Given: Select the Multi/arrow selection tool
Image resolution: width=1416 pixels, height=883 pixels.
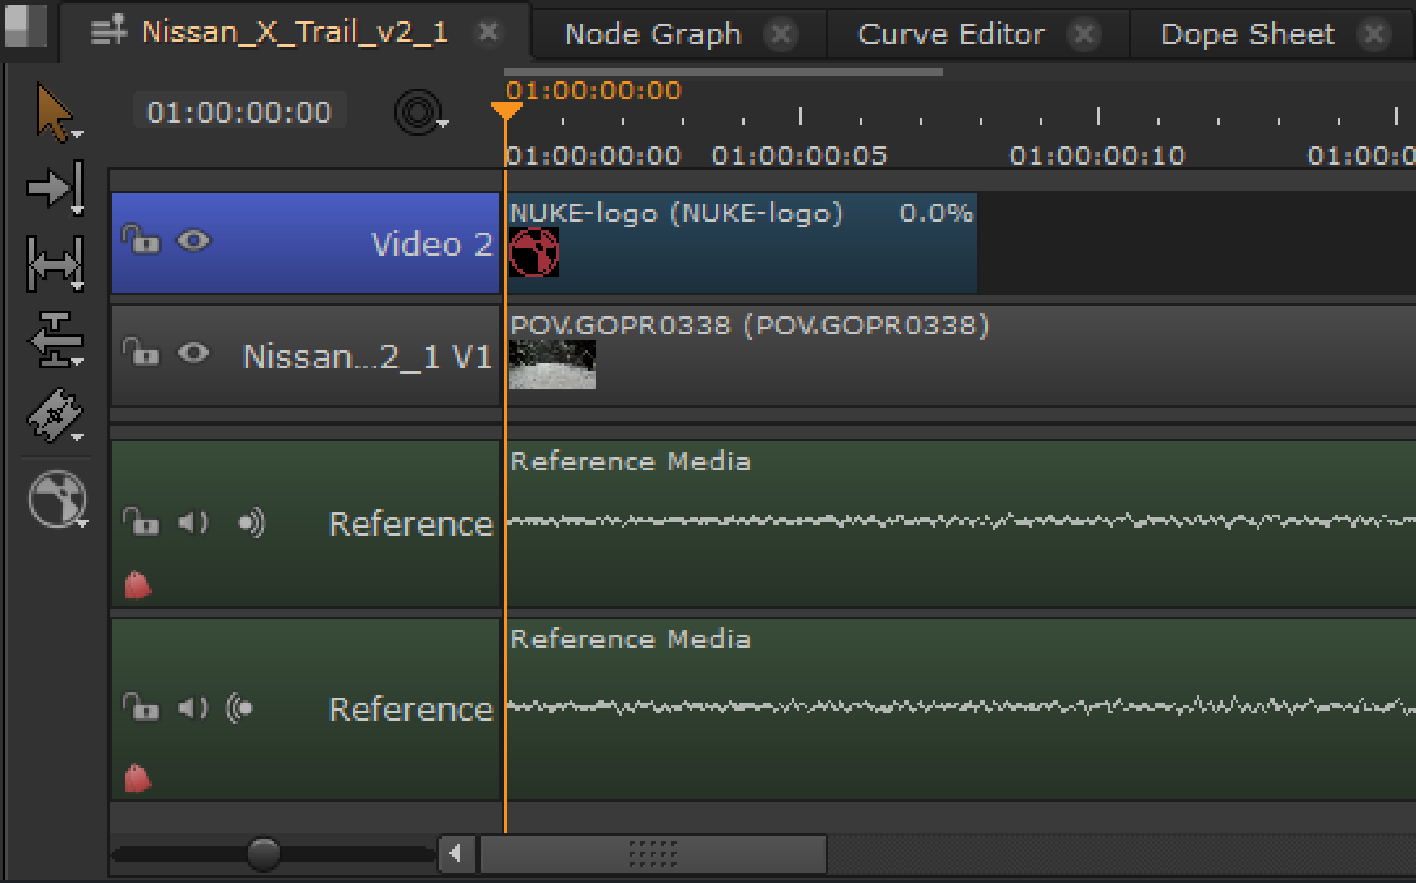Looking at the screenshot, I should tap(55, 114).
